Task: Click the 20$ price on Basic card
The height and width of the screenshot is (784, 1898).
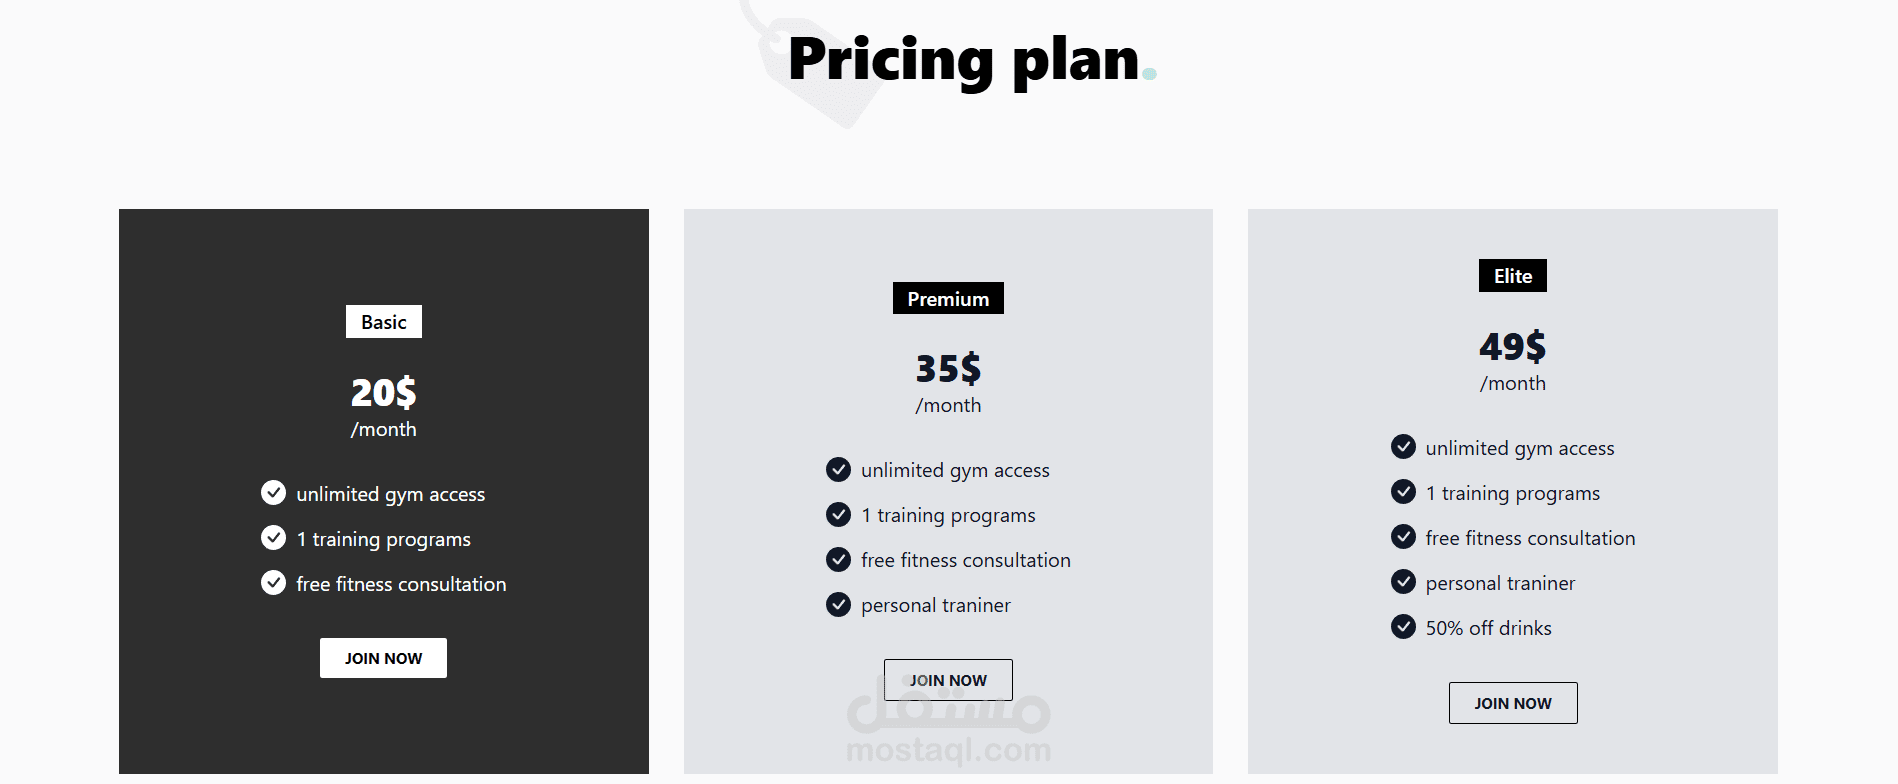Action: click(x=384, y=392)
